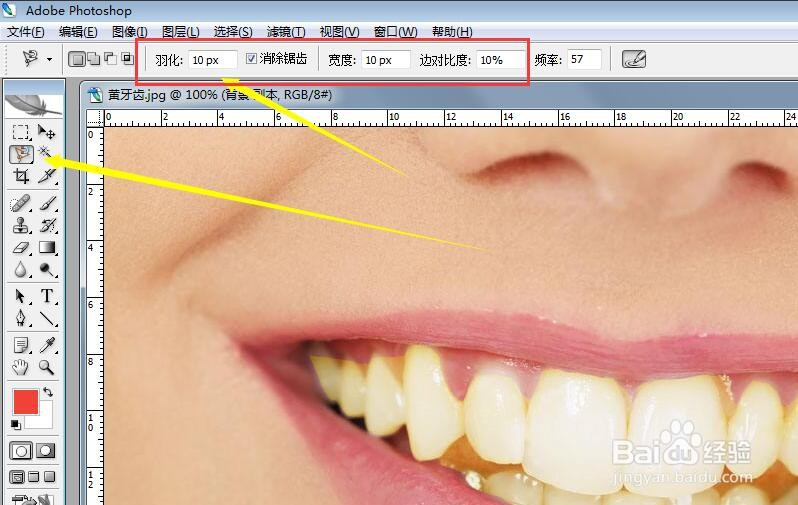The width and height of the screenshot is (798, 505).
Task: Choose Add to Selection mode
Action: (94, 59)
